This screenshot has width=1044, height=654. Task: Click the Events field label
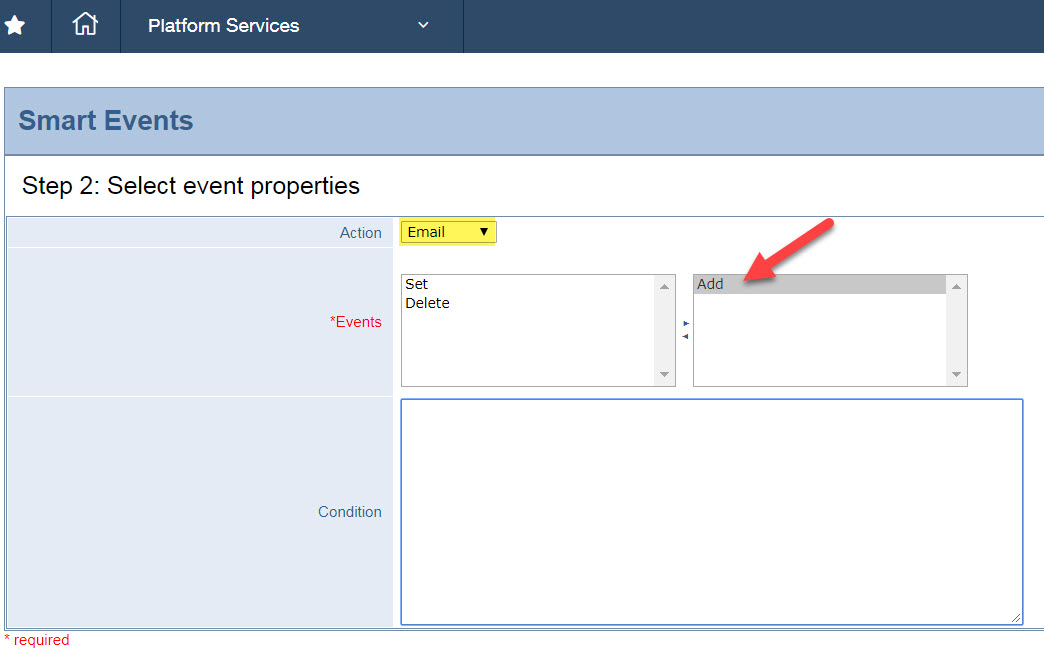tap(356, 322)
